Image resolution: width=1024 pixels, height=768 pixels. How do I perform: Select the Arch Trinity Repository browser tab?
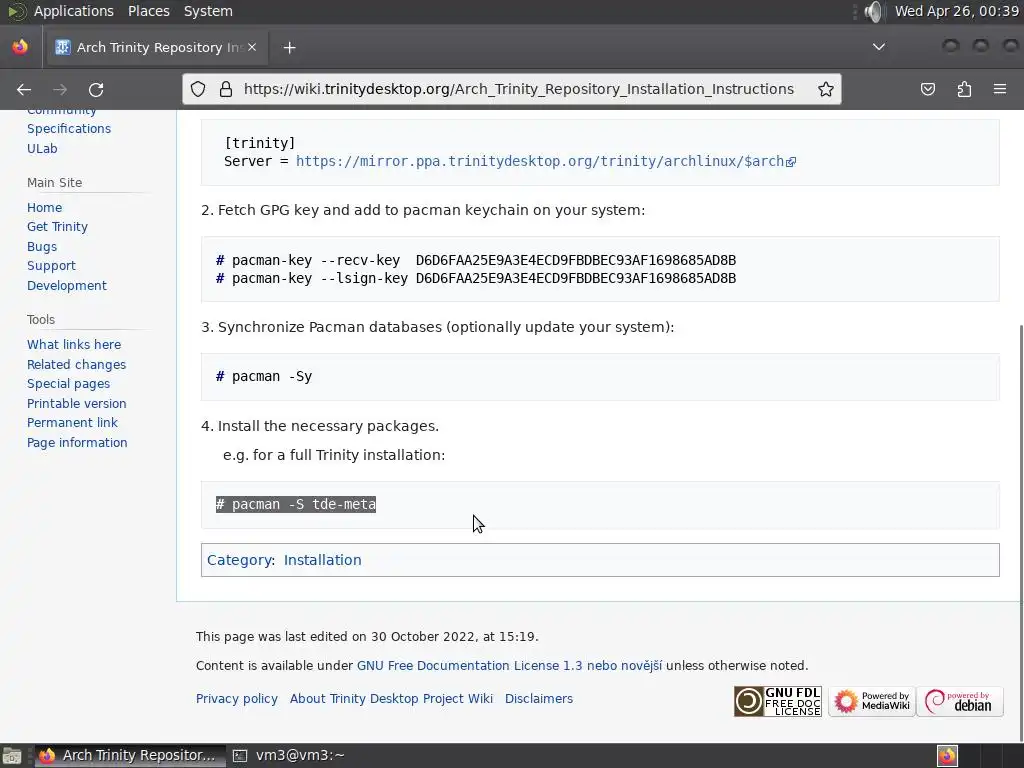click(155, 47)
